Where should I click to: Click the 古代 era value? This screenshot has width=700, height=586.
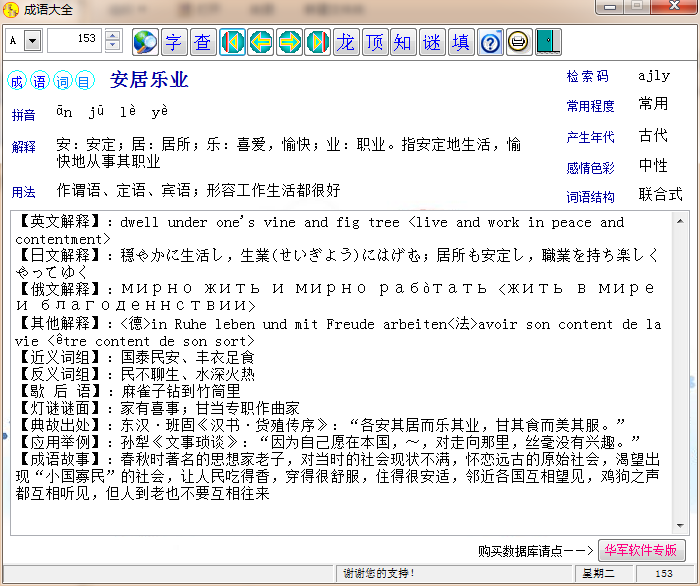[653, 135]
